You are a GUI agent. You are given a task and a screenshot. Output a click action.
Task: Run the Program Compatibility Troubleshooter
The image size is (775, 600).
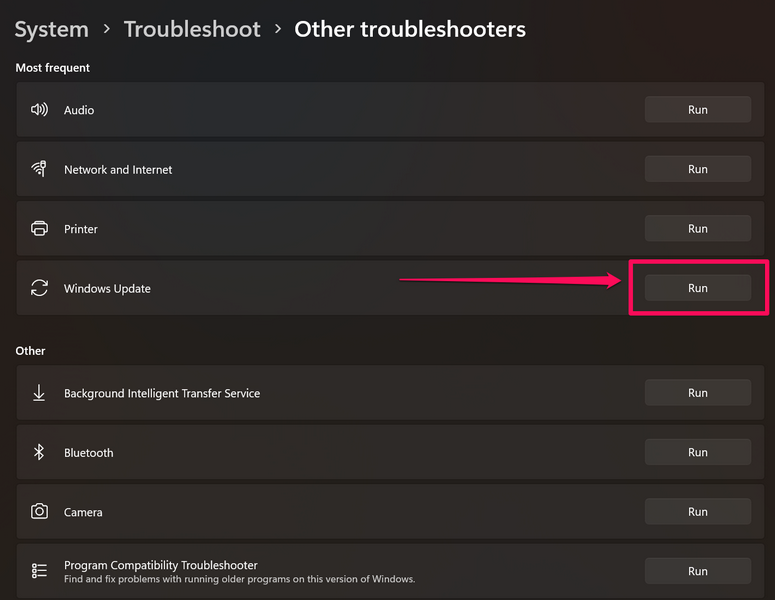(697, 571)
